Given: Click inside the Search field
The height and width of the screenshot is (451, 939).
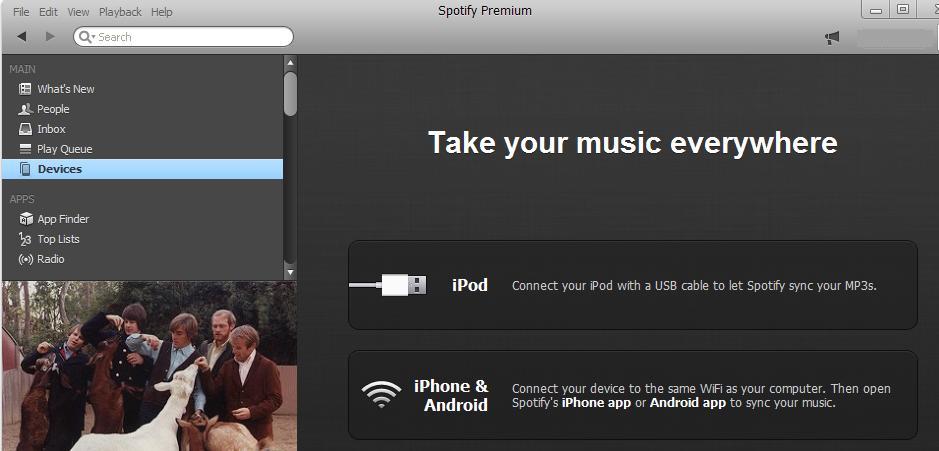Looking at the screenshot, I should click(183, 37).
